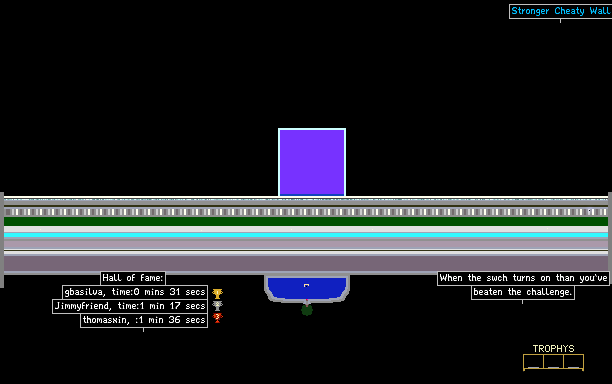Select the first empty trophy slot

534,361
